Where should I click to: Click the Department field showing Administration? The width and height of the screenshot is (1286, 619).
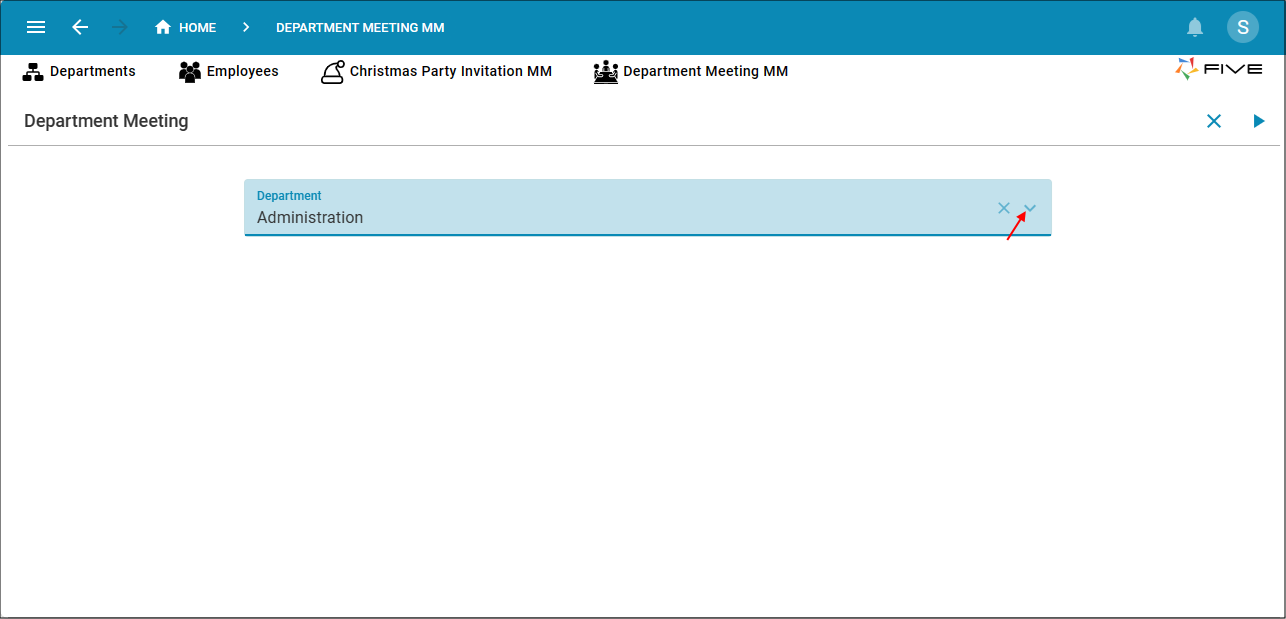[648, 208]
